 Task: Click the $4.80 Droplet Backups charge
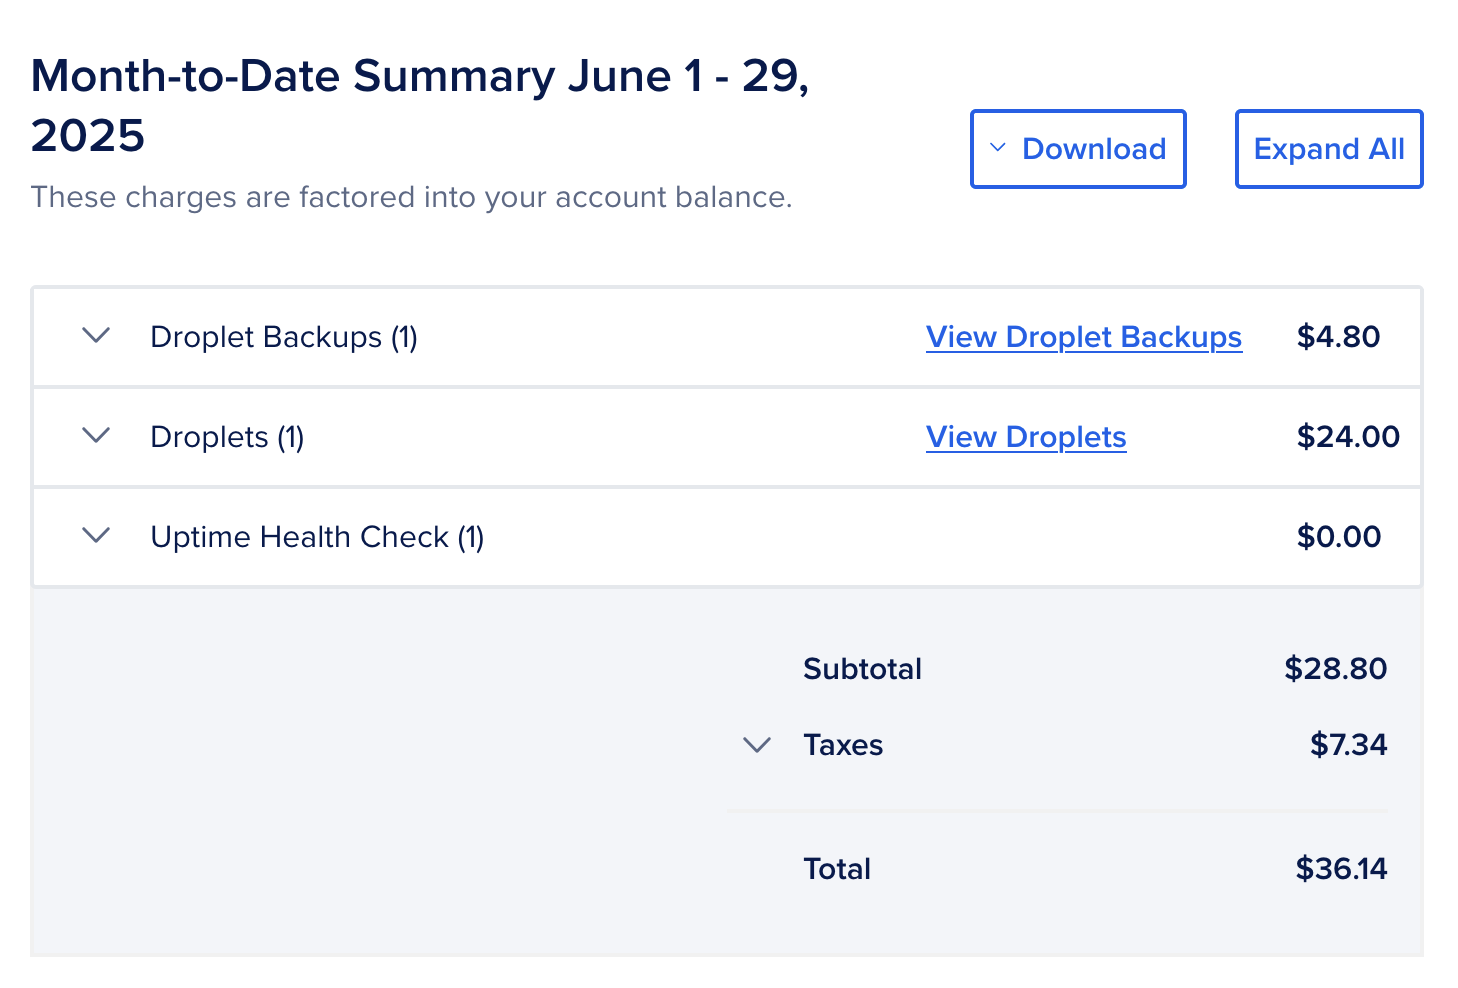tap(1338, 337)
